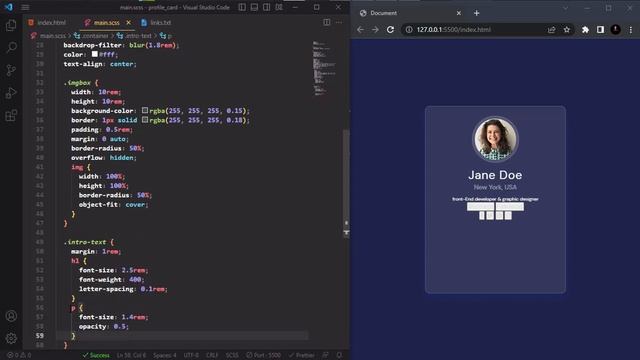The height and width of the screenshot is (360, 640).
Task: Go forward in the browser
Action: pyautogui.click(x=375, y=29)
